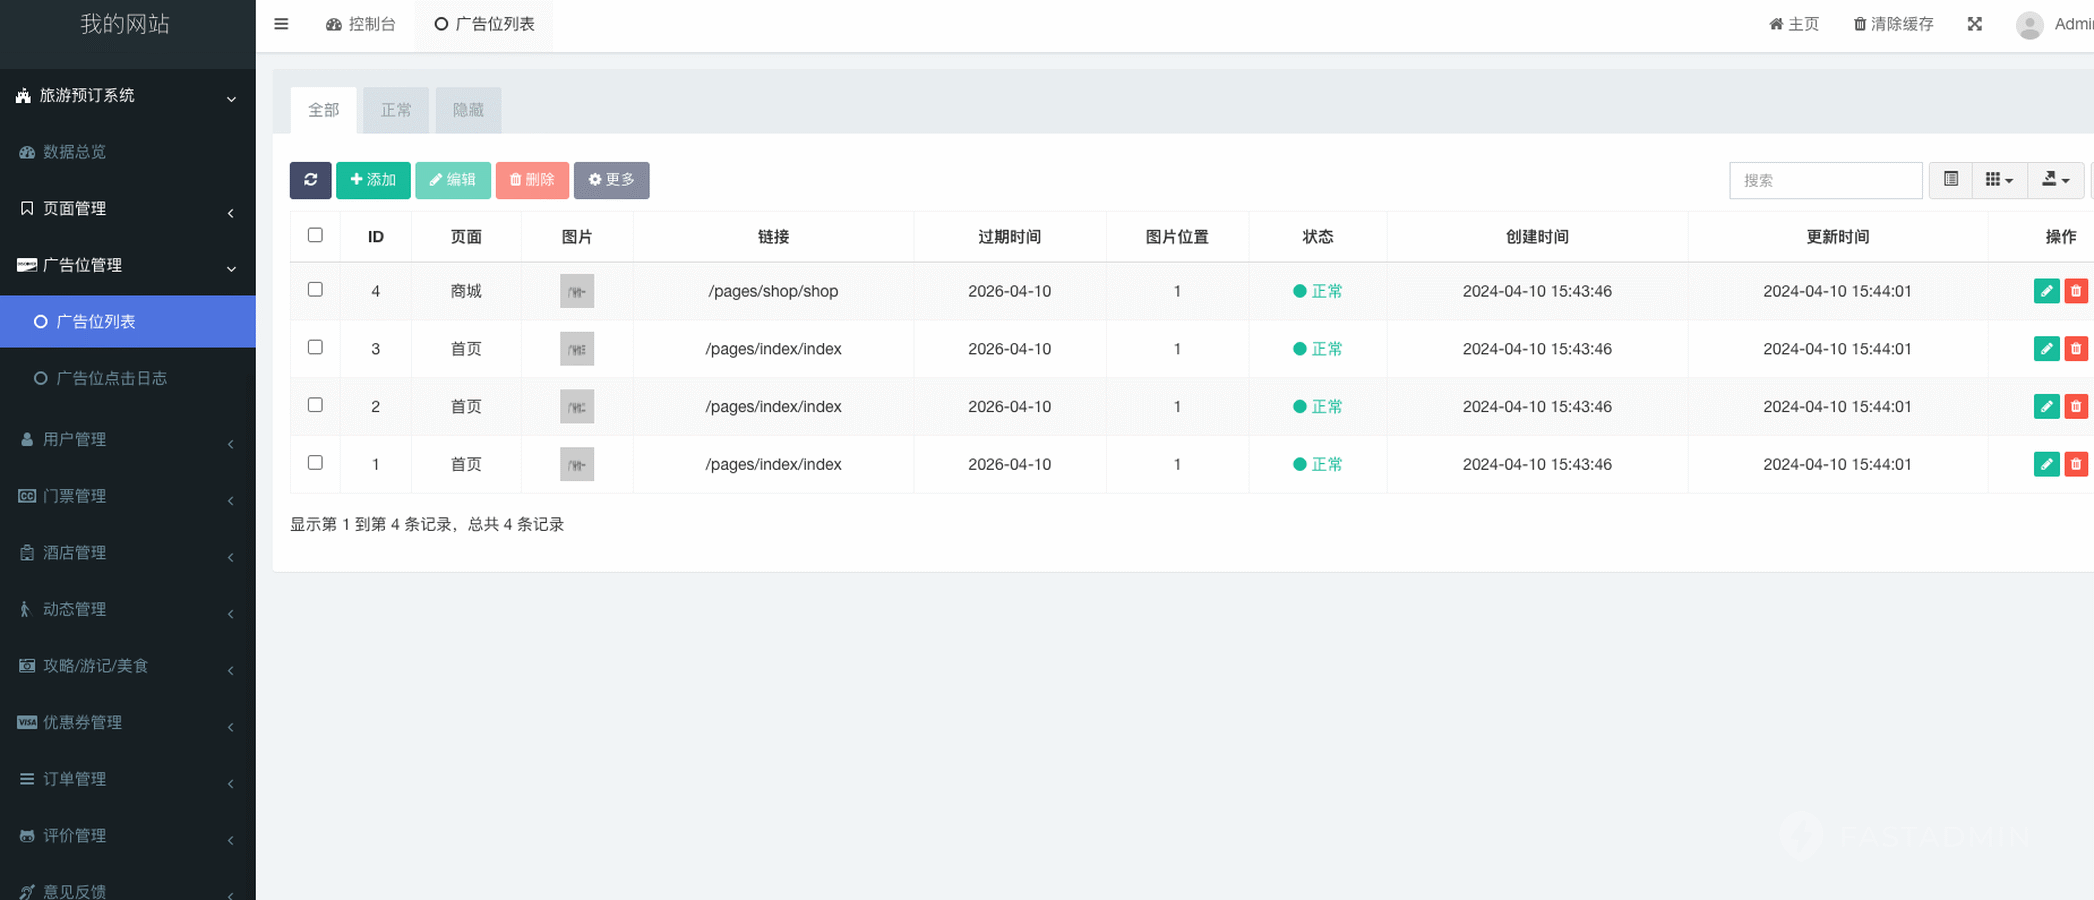Toggle the sidebar hamburger menu icon

(x=281, y=24)
